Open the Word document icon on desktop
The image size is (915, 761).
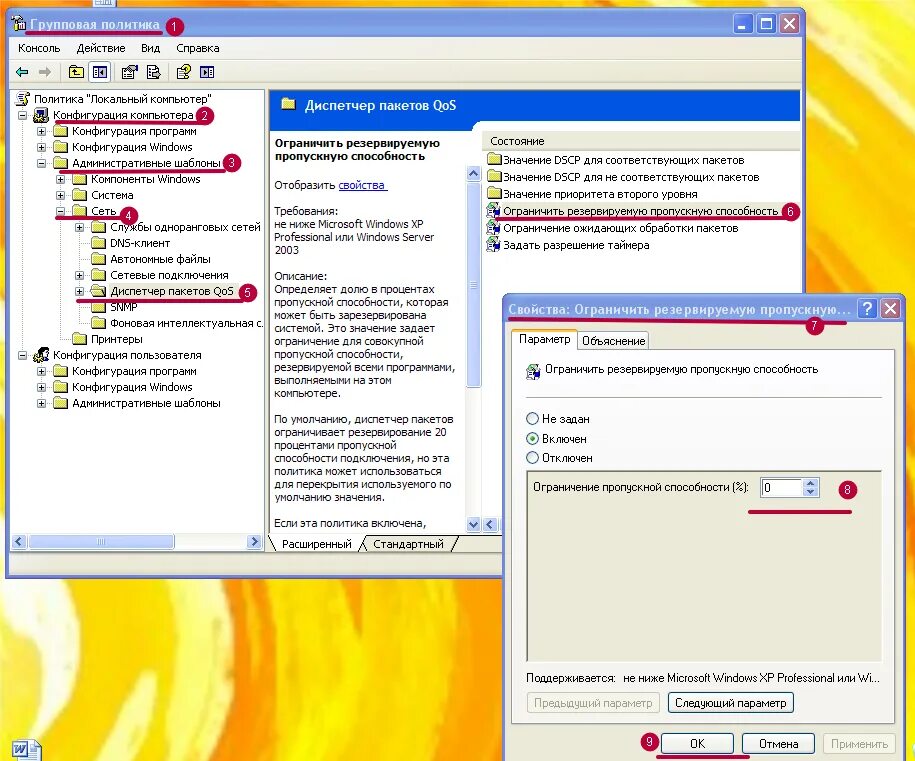(x=25, y=749)
